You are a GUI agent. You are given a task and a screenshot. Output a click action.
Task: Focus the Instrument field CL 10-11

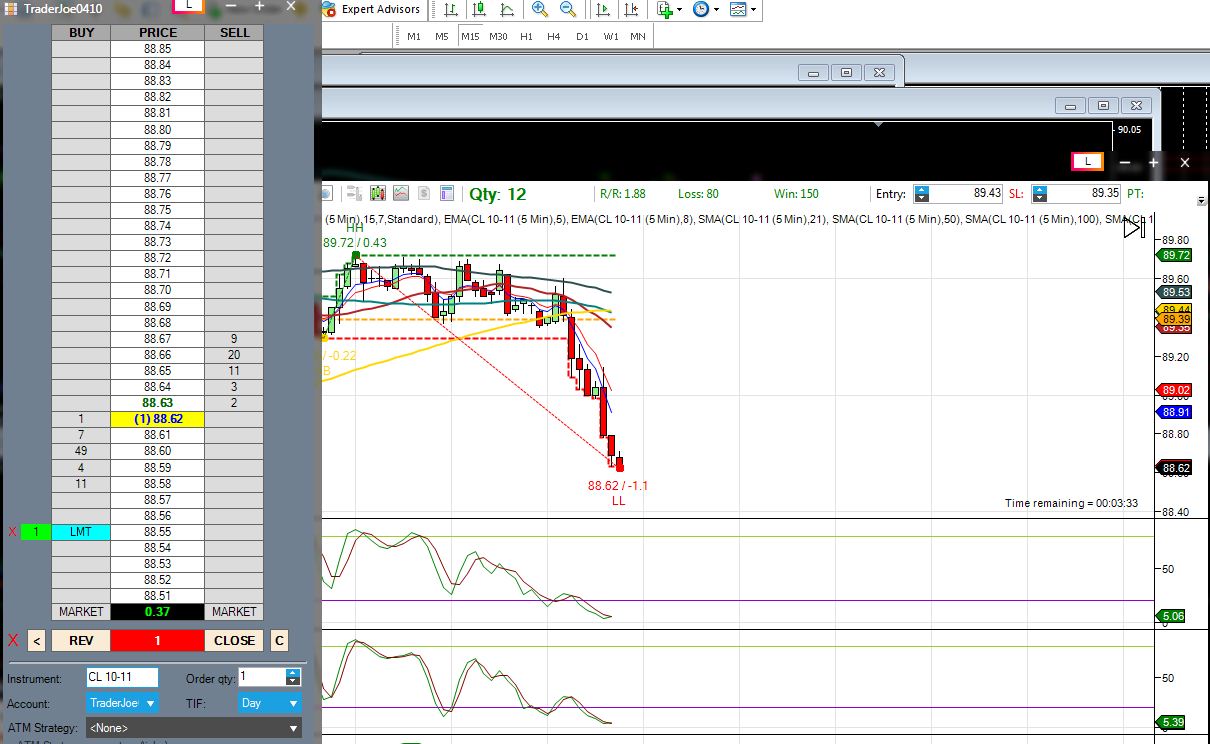click(122, 677)
